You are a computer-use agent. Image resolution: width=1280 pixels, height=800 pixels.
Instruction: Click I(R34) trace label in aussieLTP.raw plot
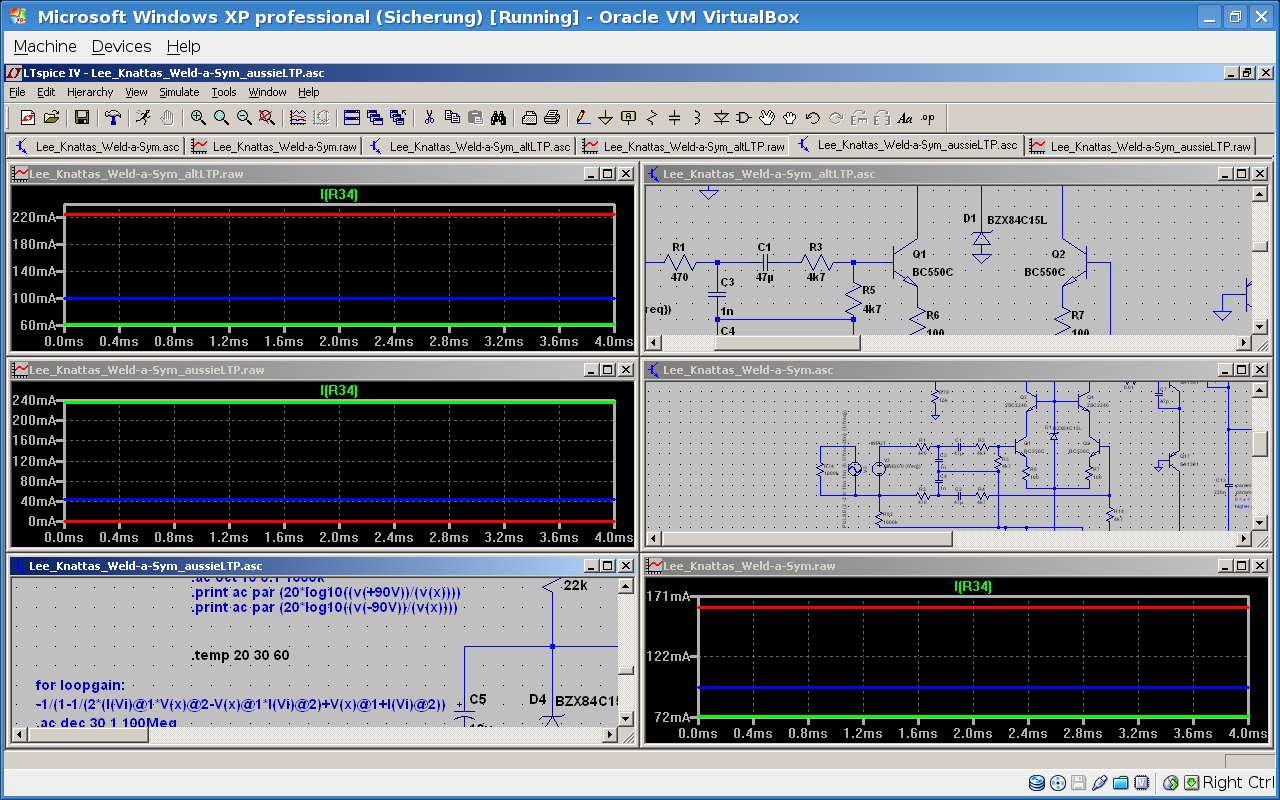(x=339, y=390)
